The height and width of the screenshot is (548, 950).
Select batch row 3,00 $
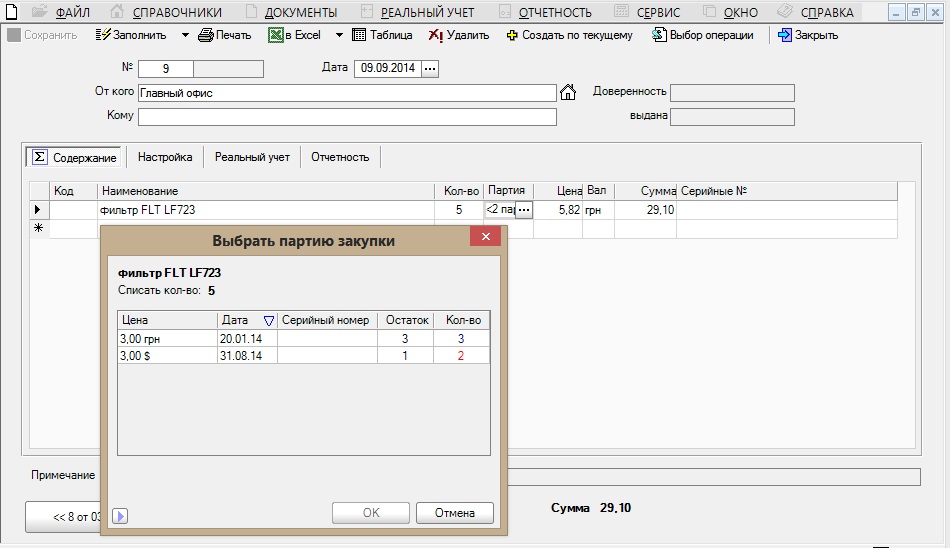tap(304, 355)
